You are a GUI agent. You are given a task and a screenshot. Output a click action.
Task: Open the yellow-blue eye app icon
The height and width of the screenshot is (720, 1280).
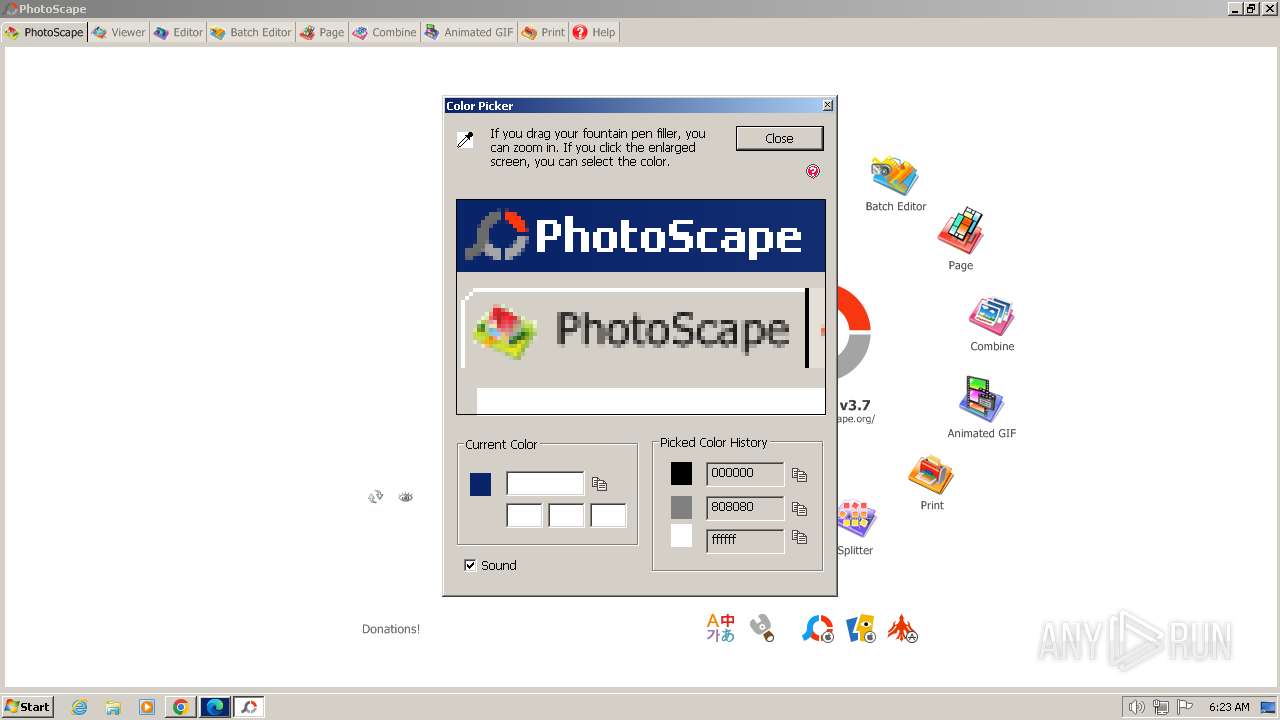click(861, 628)
